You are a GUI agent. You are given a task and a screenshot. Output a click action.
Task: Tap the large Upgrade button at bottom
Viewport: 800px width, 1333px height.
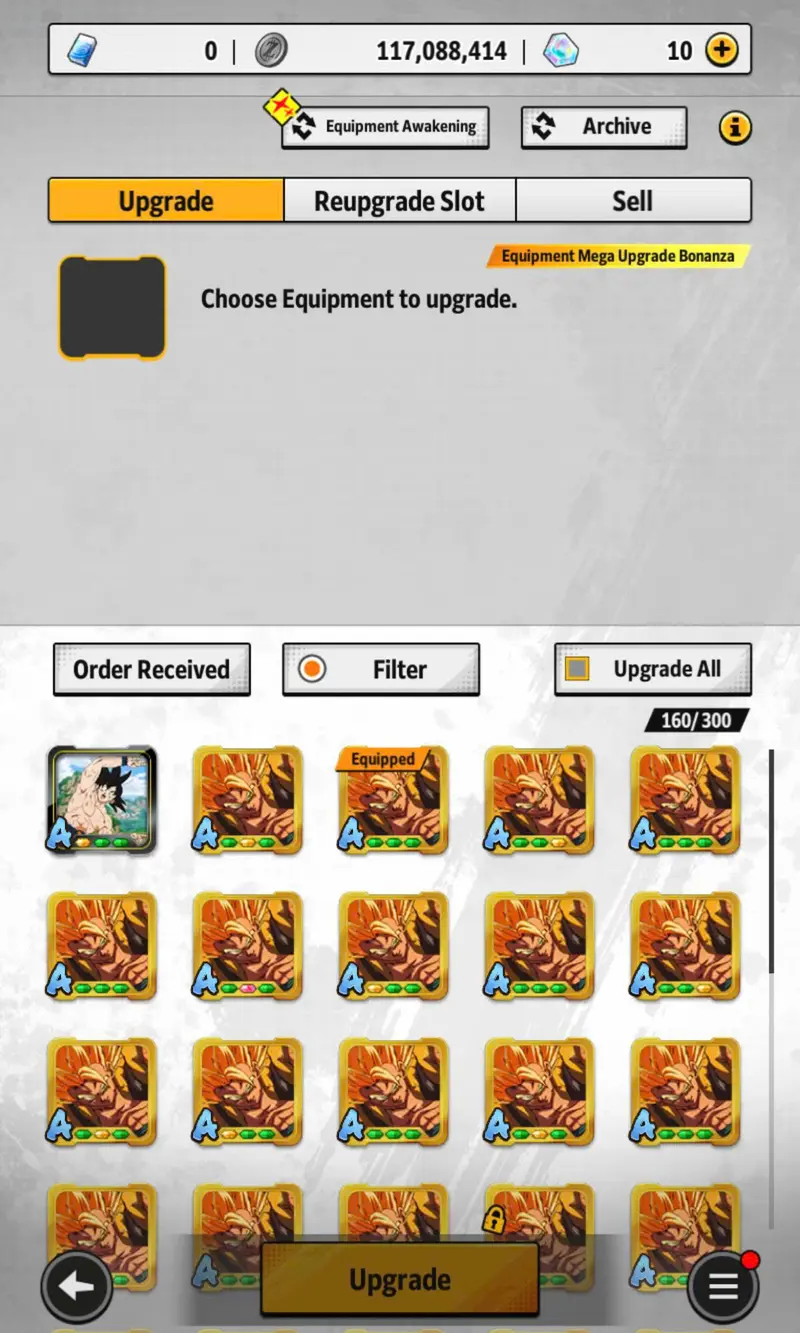tap(400, 1279)
